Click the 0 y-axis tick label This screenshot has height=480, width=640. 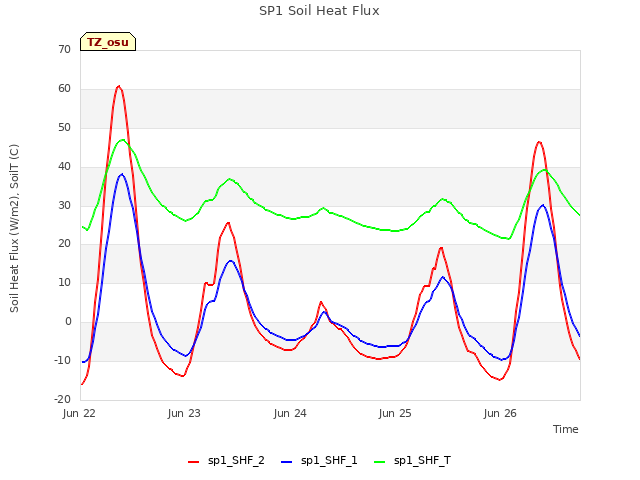pos(68,322)
